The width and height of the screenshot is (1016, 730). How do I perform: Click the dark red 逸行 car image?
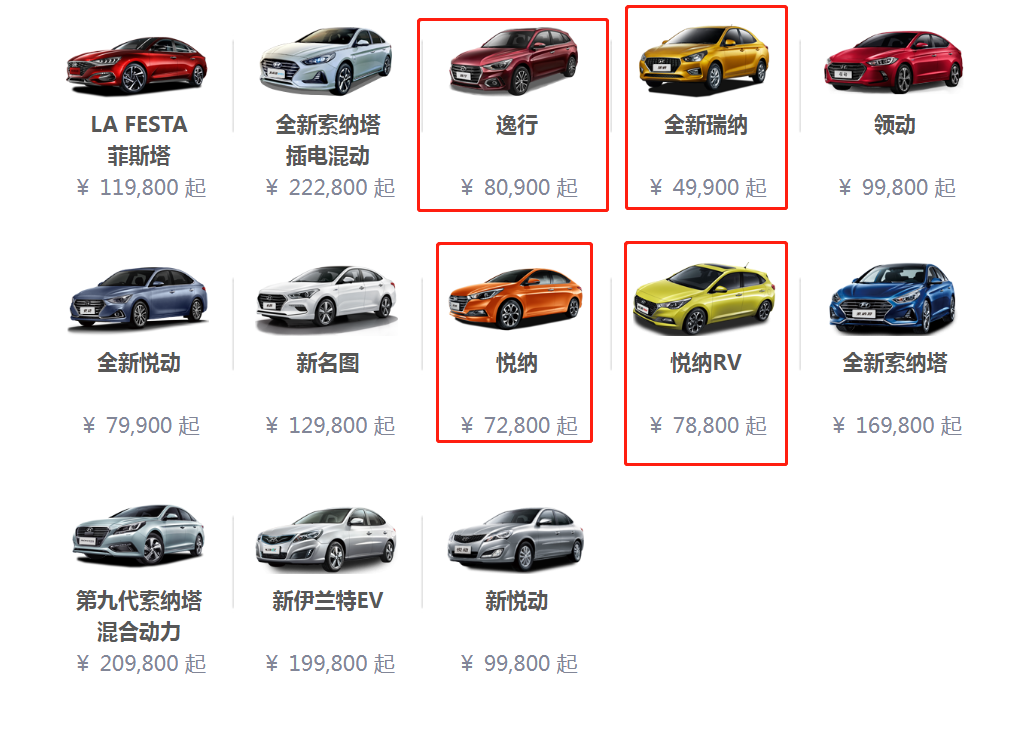(x=515, y=61)
